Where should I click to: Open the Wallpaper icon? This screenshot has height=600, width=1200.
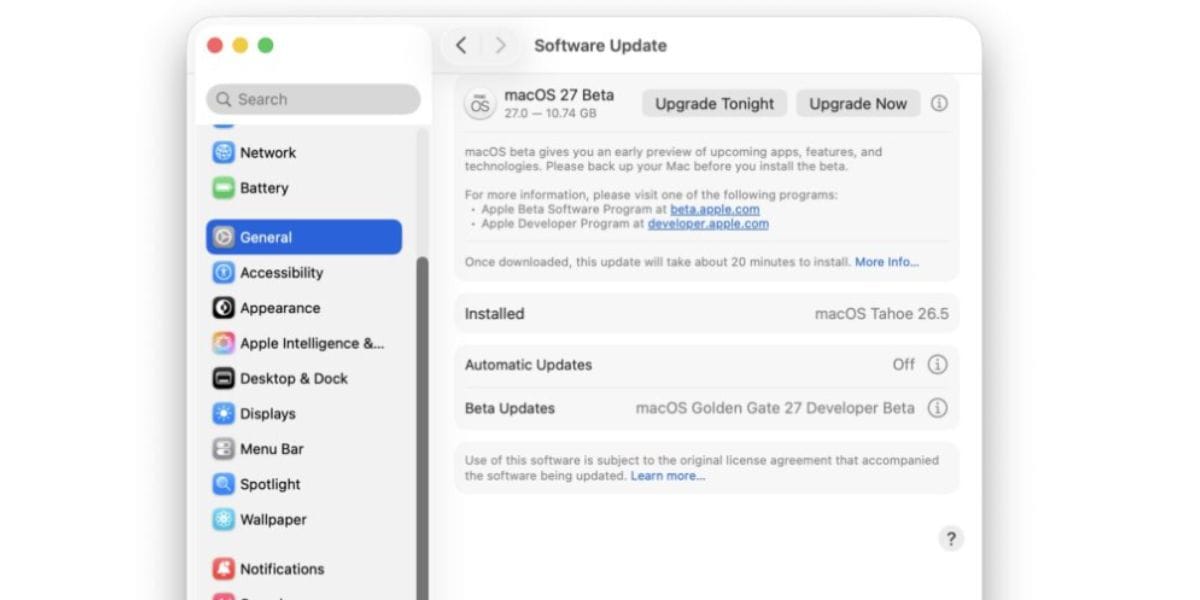coord(223,520)
